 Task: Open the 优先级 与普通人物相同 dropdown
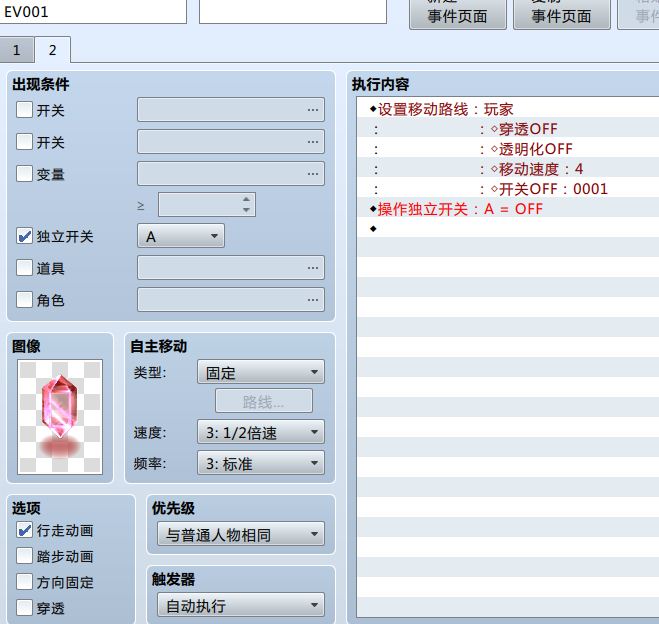[x=241, y=534]
